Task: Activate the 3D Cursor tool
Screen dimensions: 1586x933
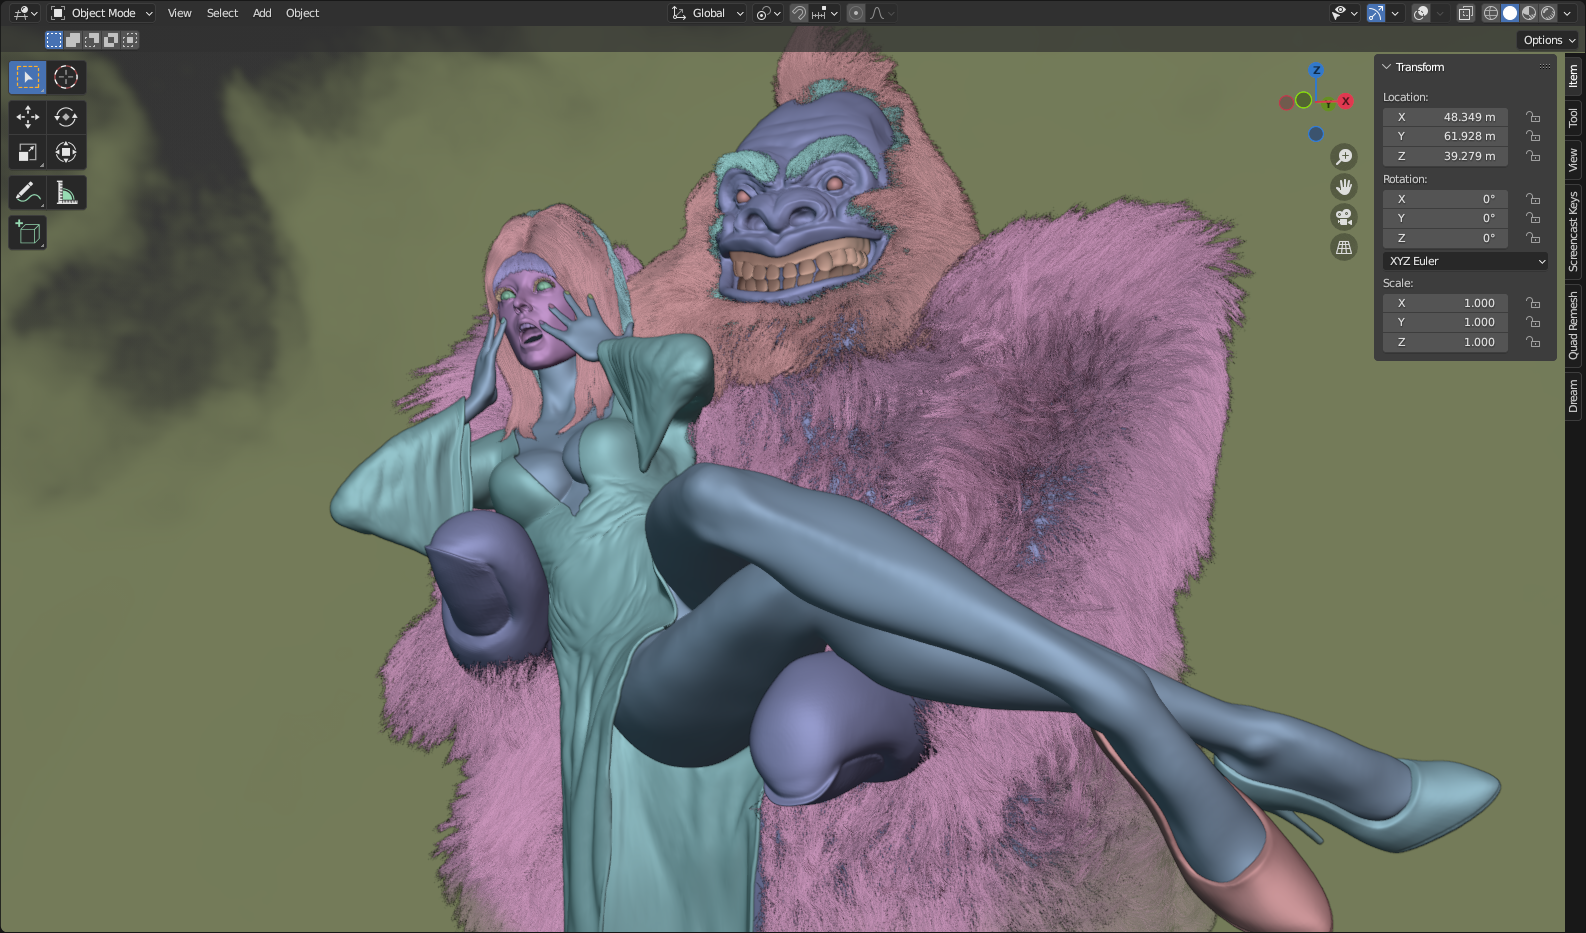Action: (66, 77)
